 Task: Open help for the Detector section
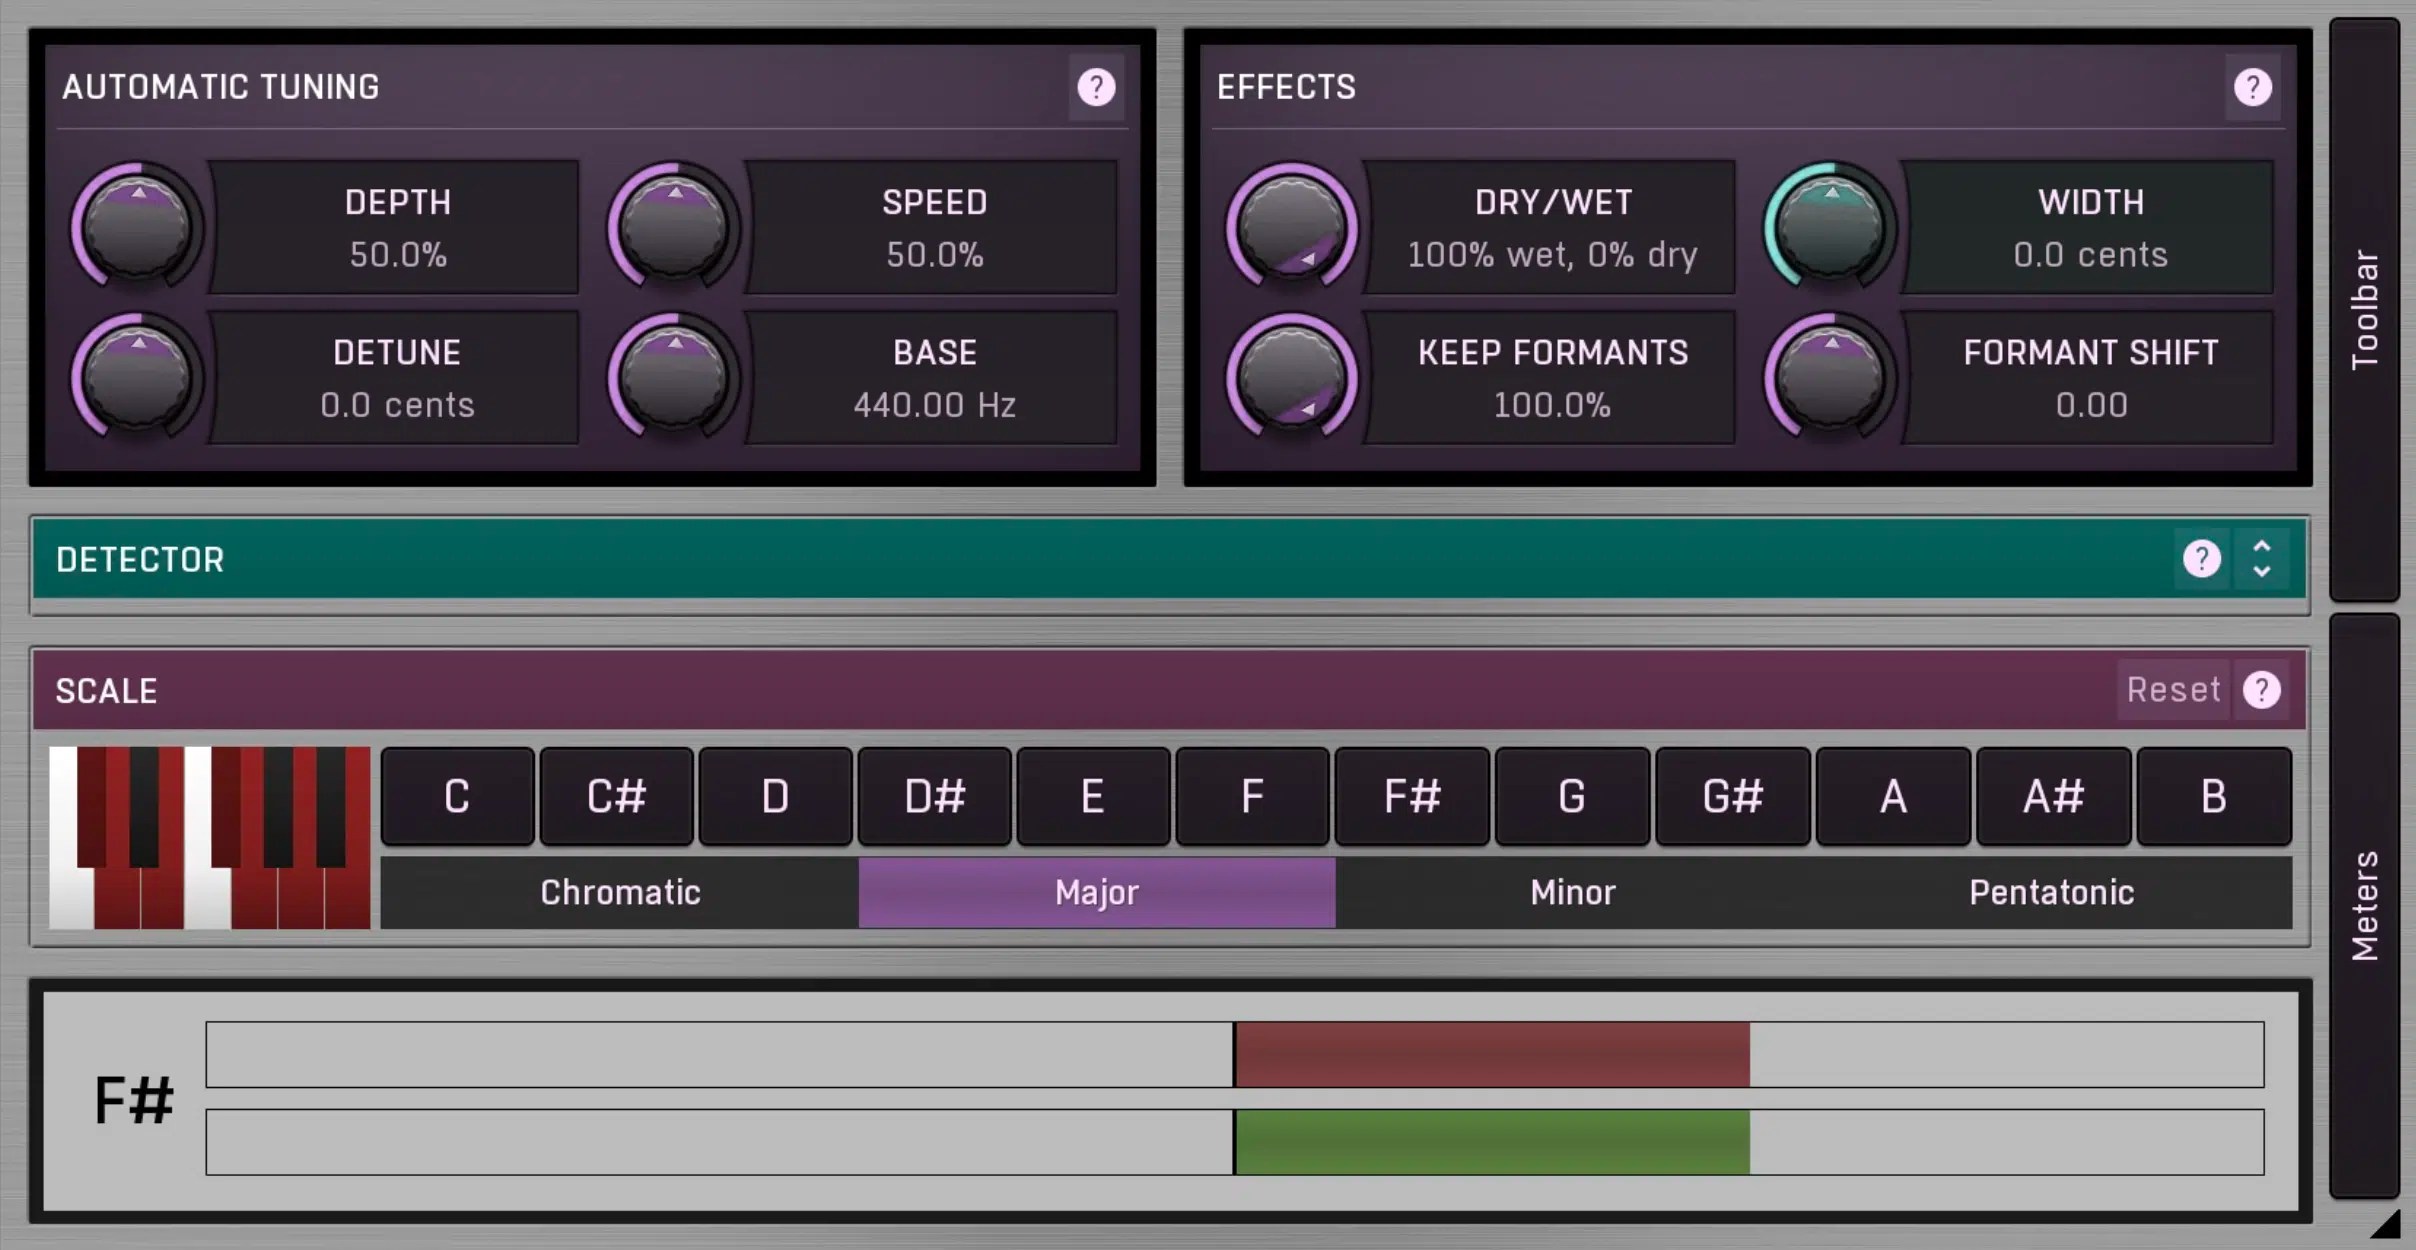(x=2203, y=559)
